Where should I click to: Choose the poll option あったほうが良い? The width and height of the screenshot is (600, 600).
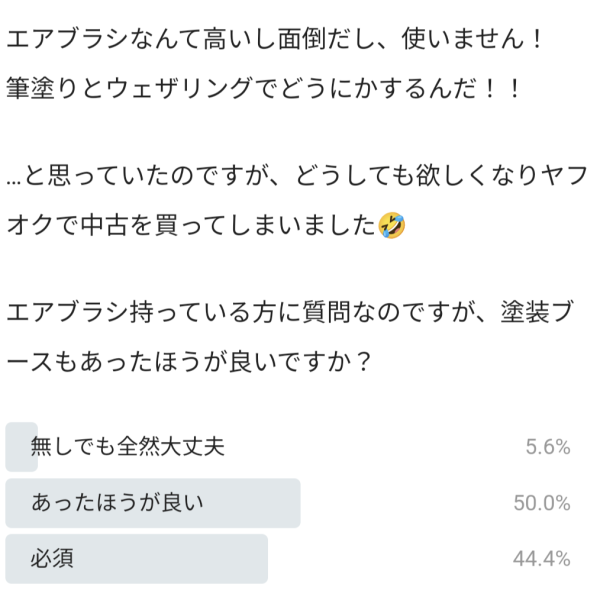pos(118,503)
